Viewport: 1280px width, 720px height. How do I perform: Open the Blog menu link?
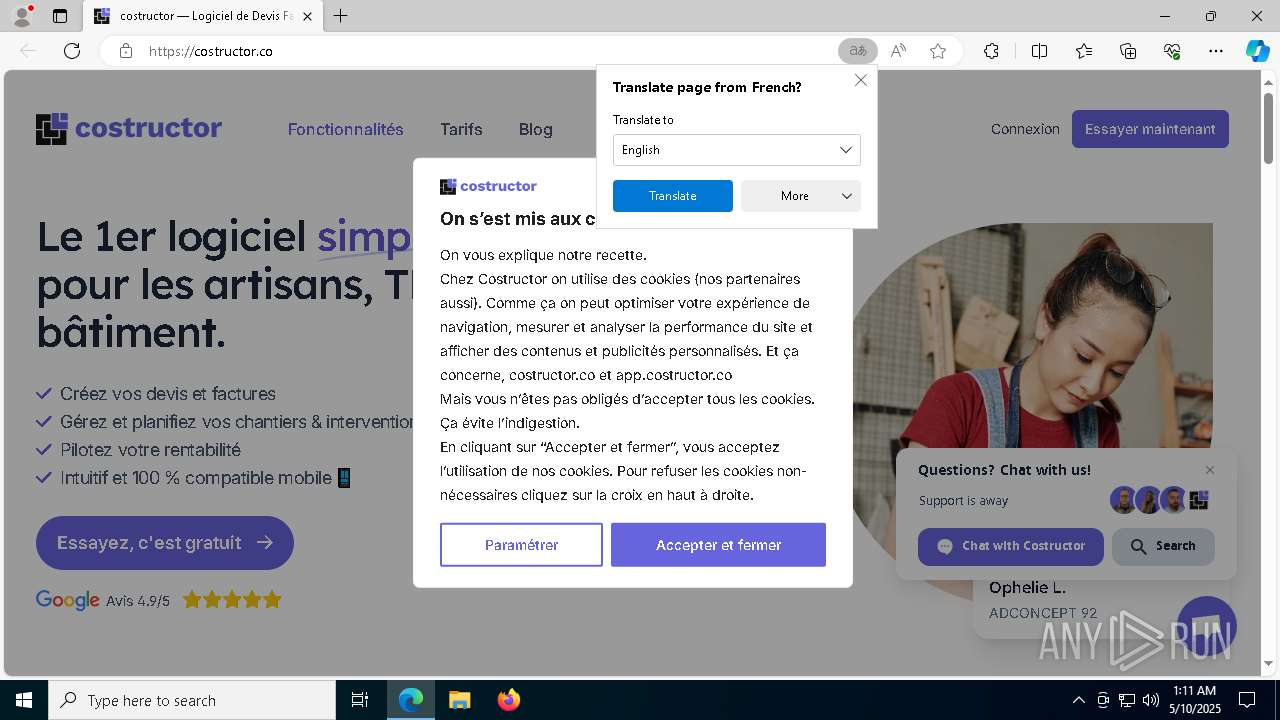(x=535, y=129)
